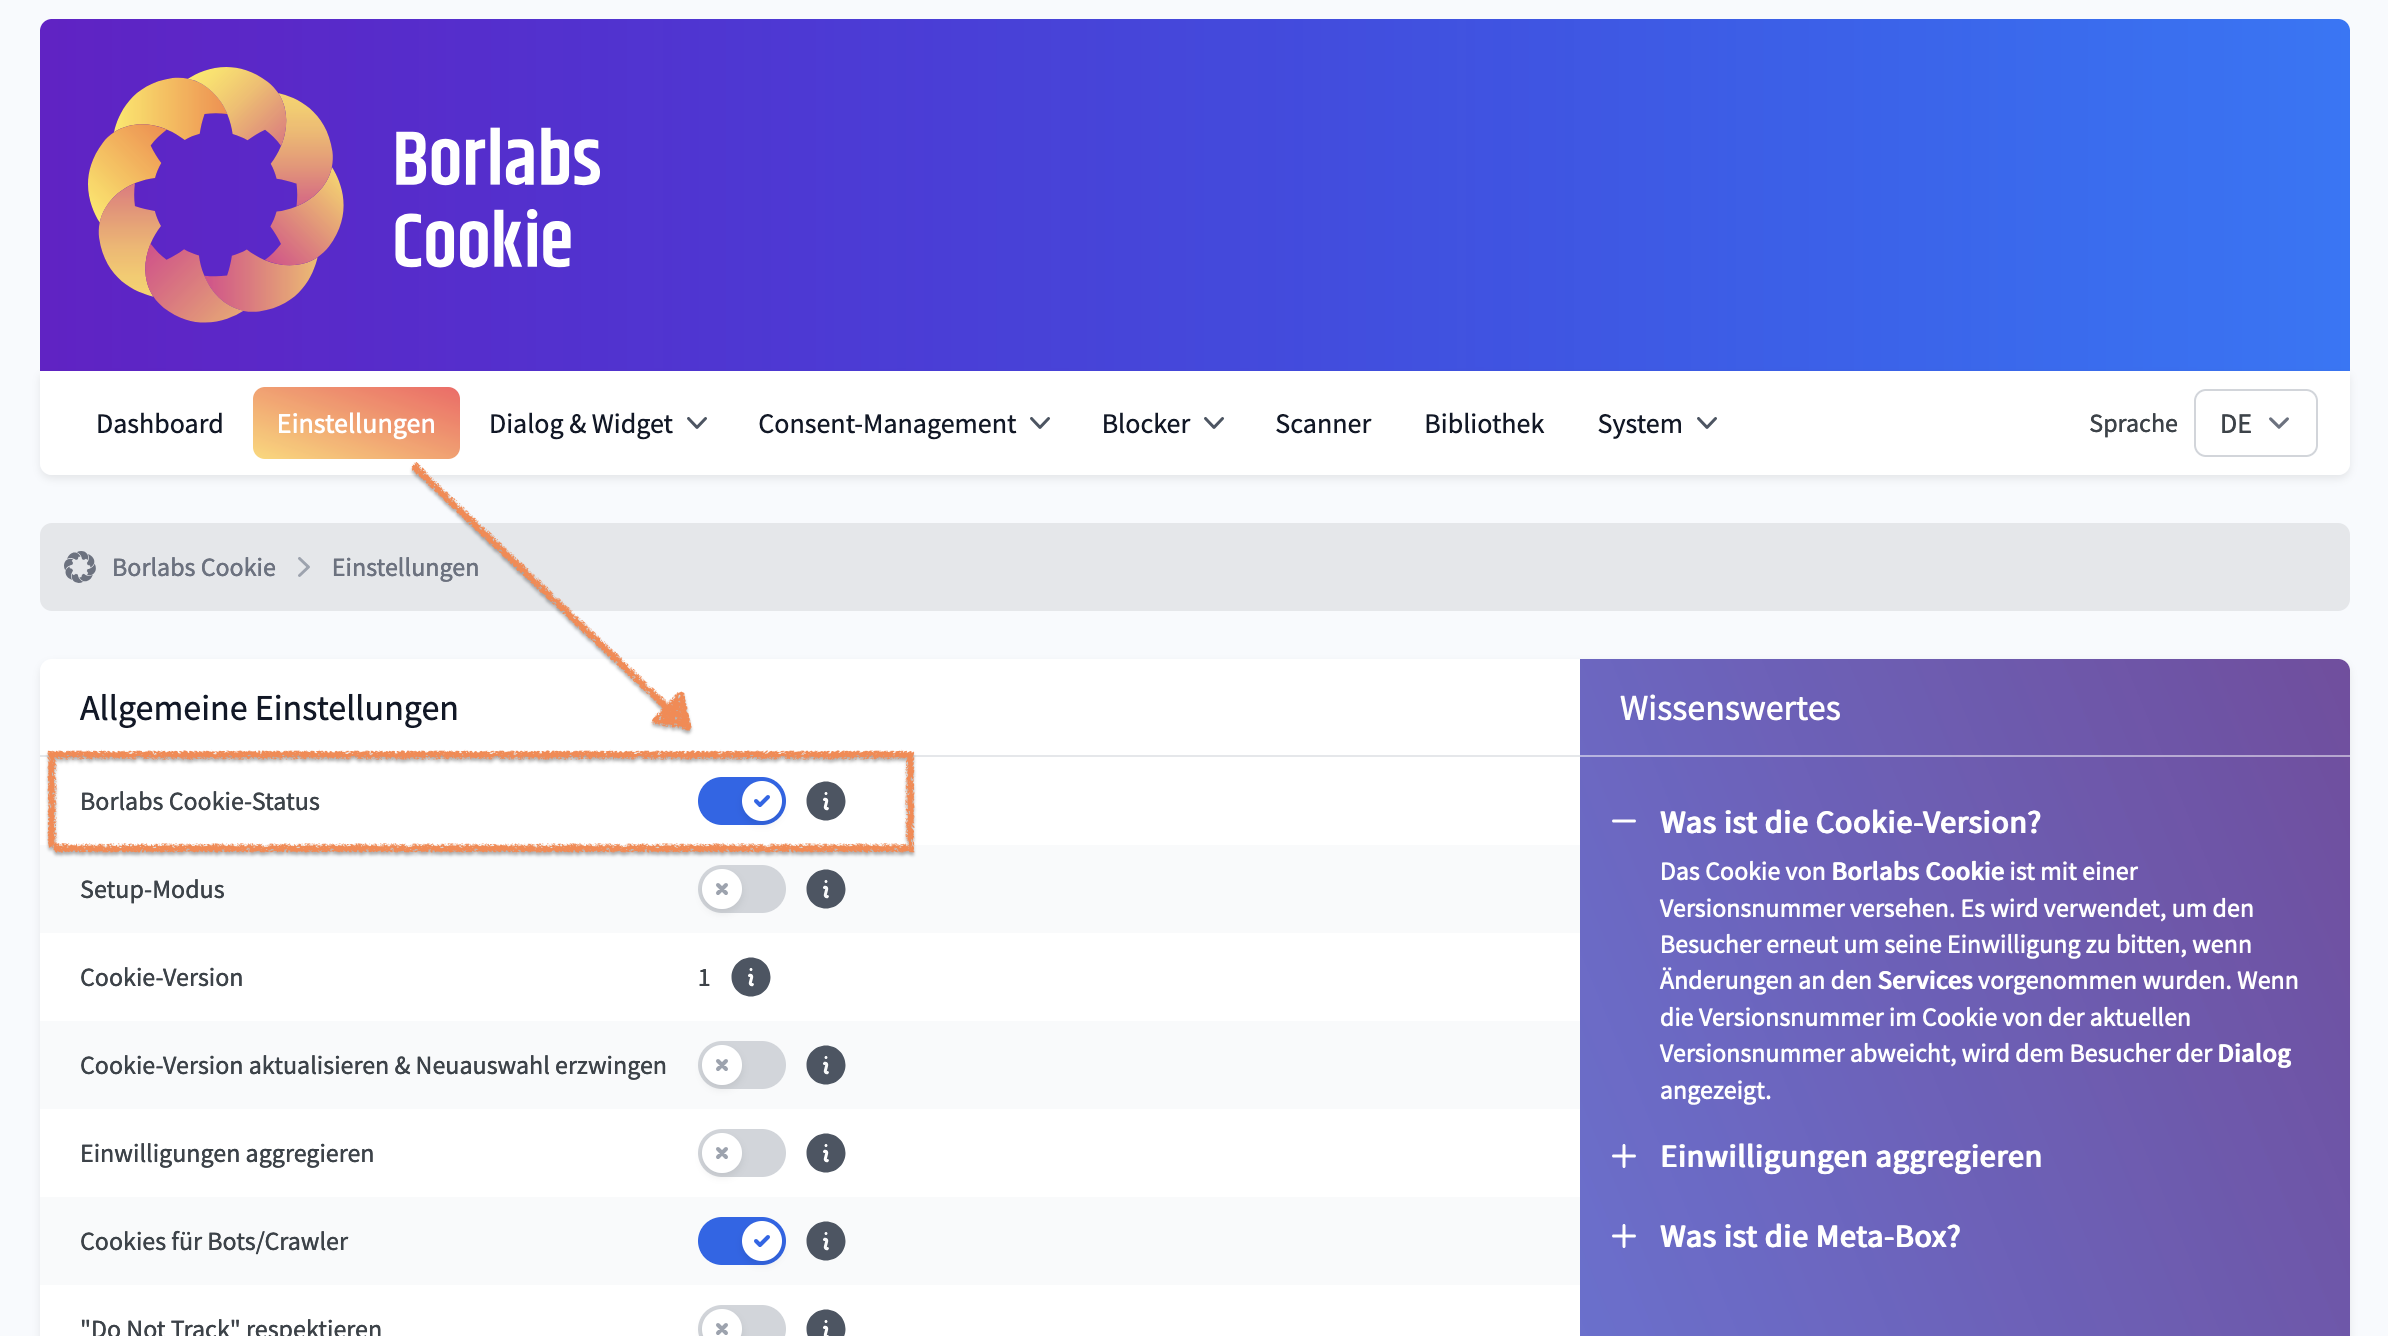This screenshot has width=2388, height=1336.
Task: Click the Allgemeine Einstellungen heading
Action: click(x=269, y=708)
